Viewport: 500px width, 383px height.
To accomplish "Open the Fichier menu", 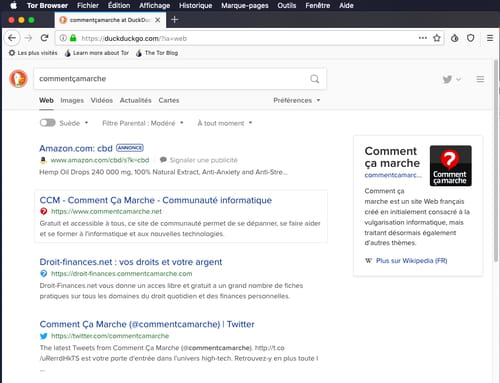I will click(x=88, y=5).
